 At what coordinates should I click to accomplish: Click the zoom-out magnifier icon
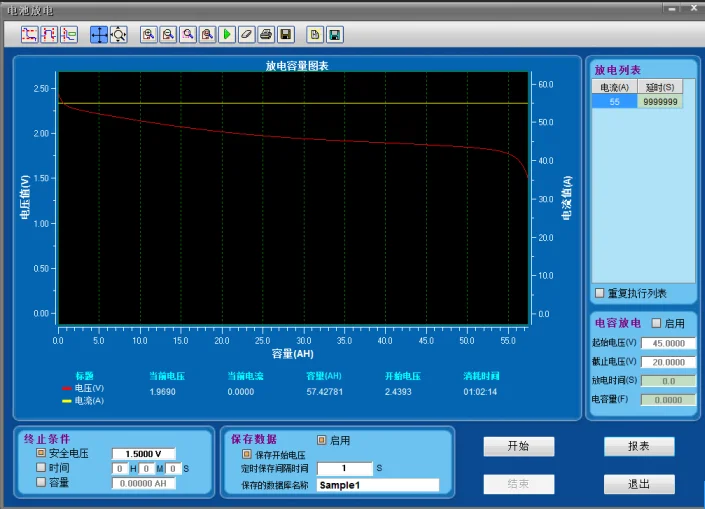coord(168,34)
